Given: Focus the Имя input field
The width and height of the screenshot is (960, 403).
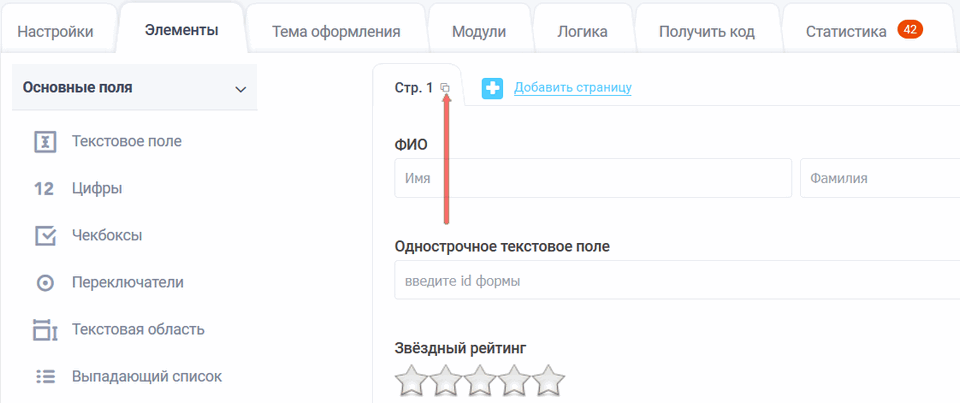Looking at the screenshot, I should pos(593,178).
